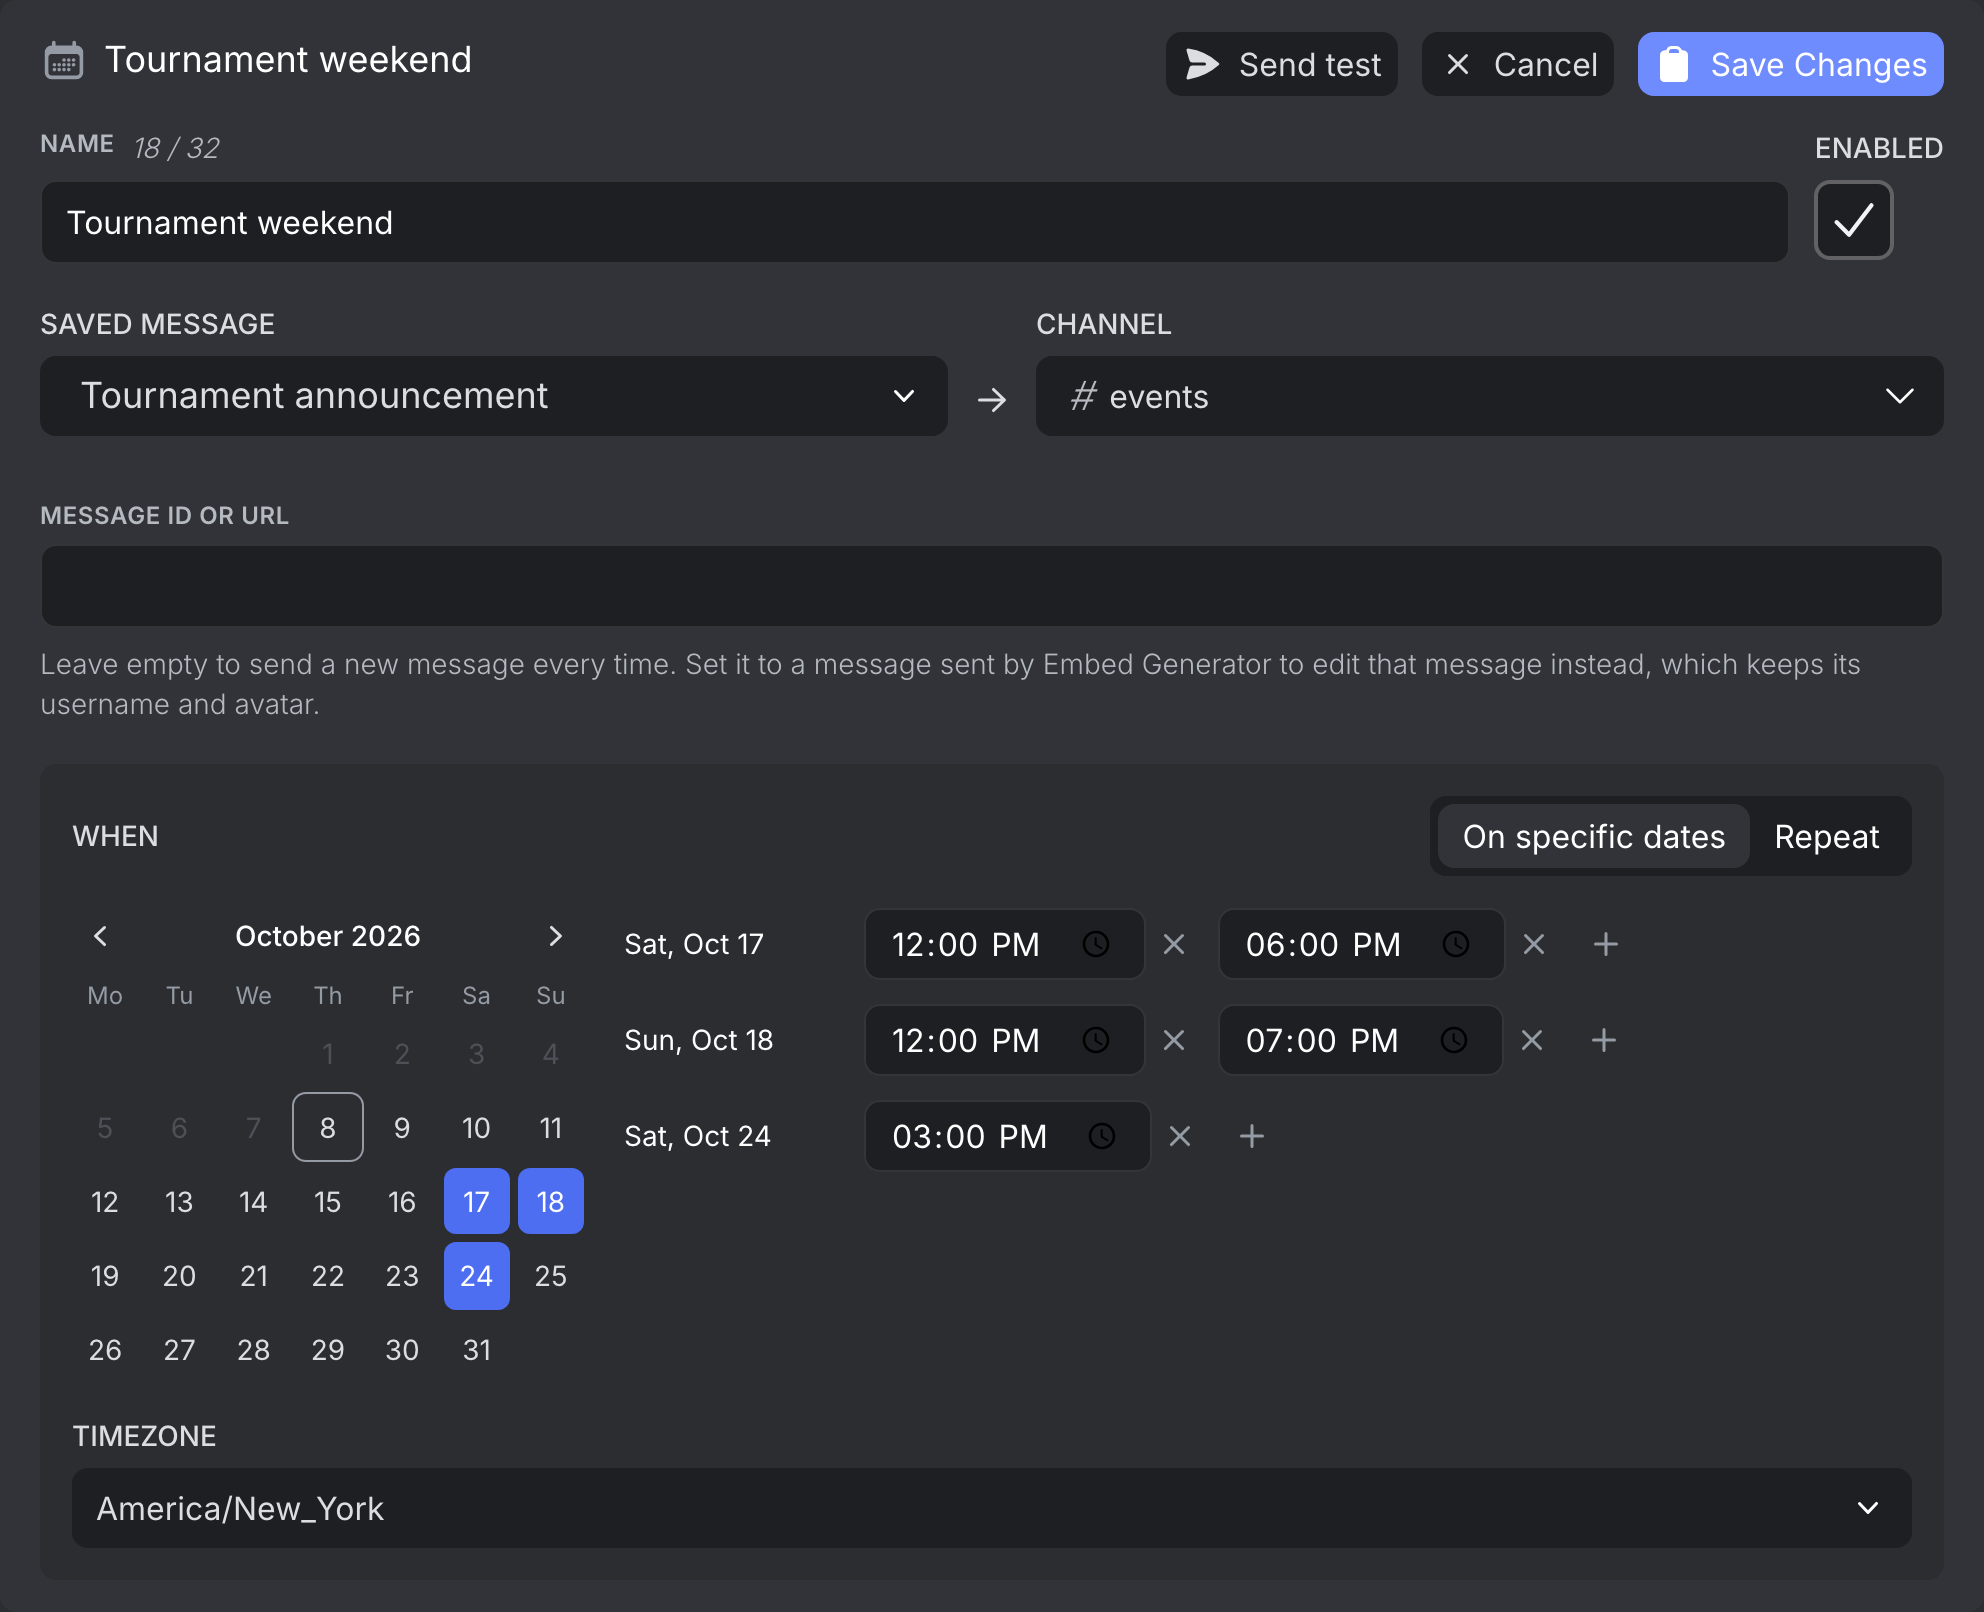The width and height of the screenshot is (1984, 1612).
Task: Click Save Changes button
Action: tap(1790, 64)
